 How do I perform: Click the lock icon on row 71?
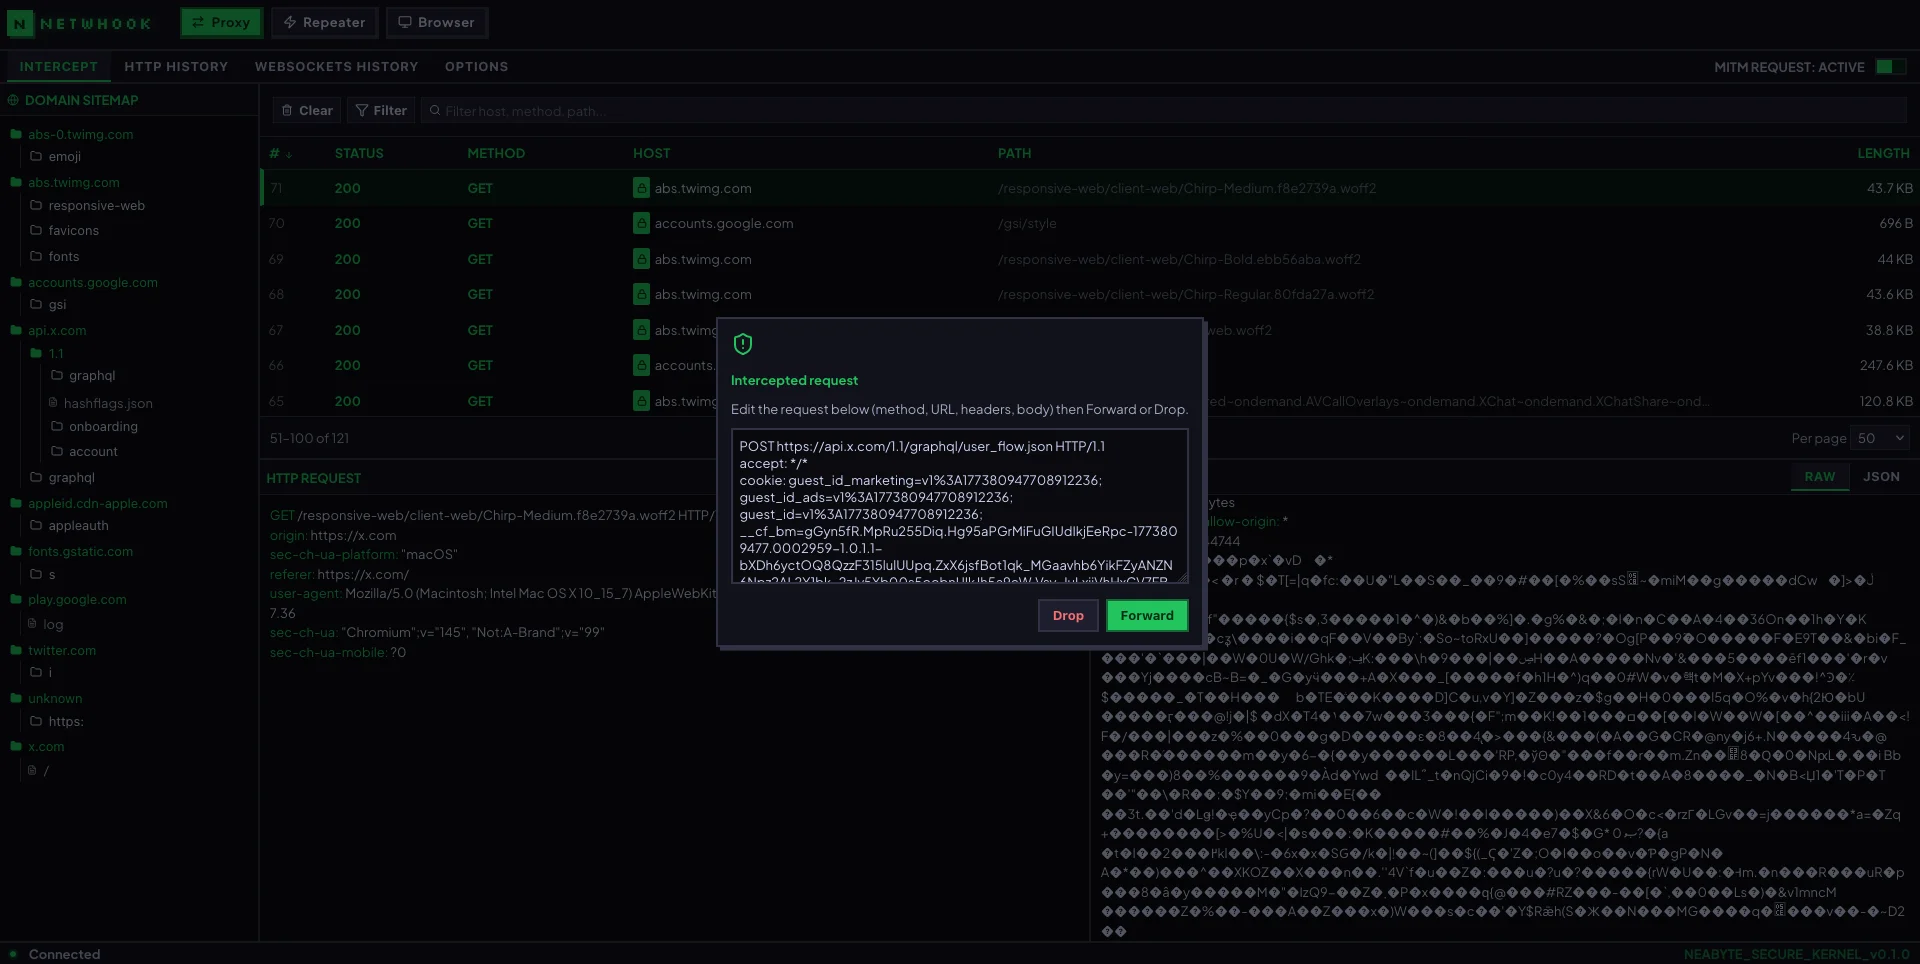point(641,188)
